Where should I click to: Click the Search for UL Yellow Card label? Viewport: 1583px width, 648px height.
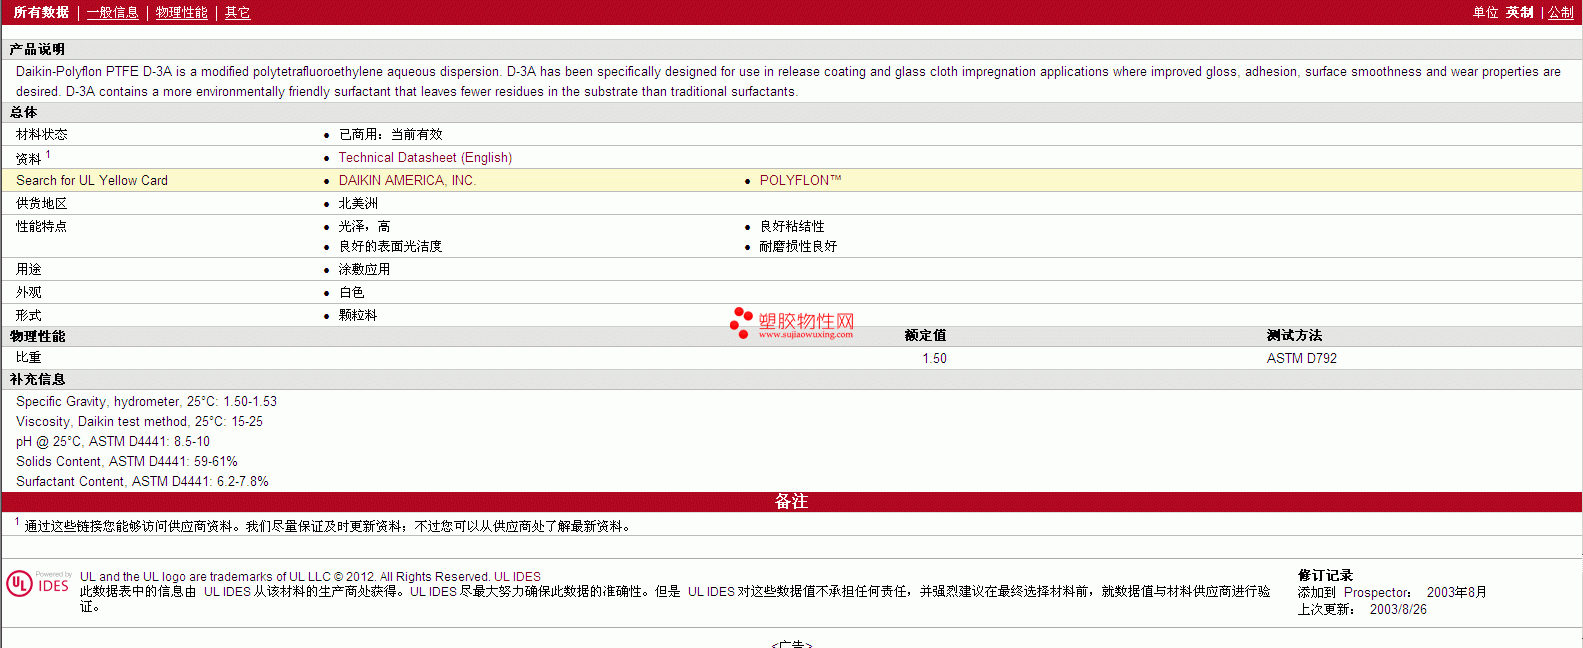[x=92, y=181]
